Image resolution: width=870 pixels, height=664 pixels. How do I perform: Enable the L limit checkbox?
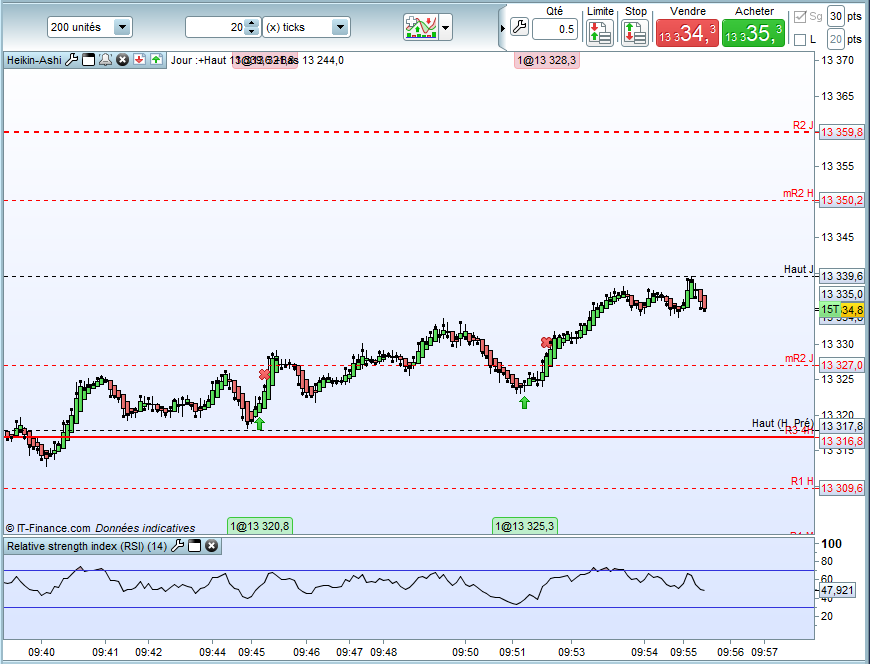[800, 39]
